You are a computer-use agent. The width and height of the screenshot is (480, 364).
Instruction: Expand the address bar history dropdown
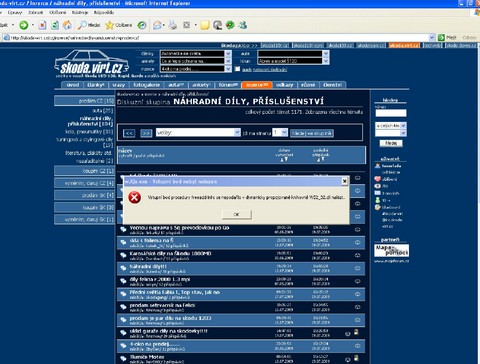(x=432, y=38)
